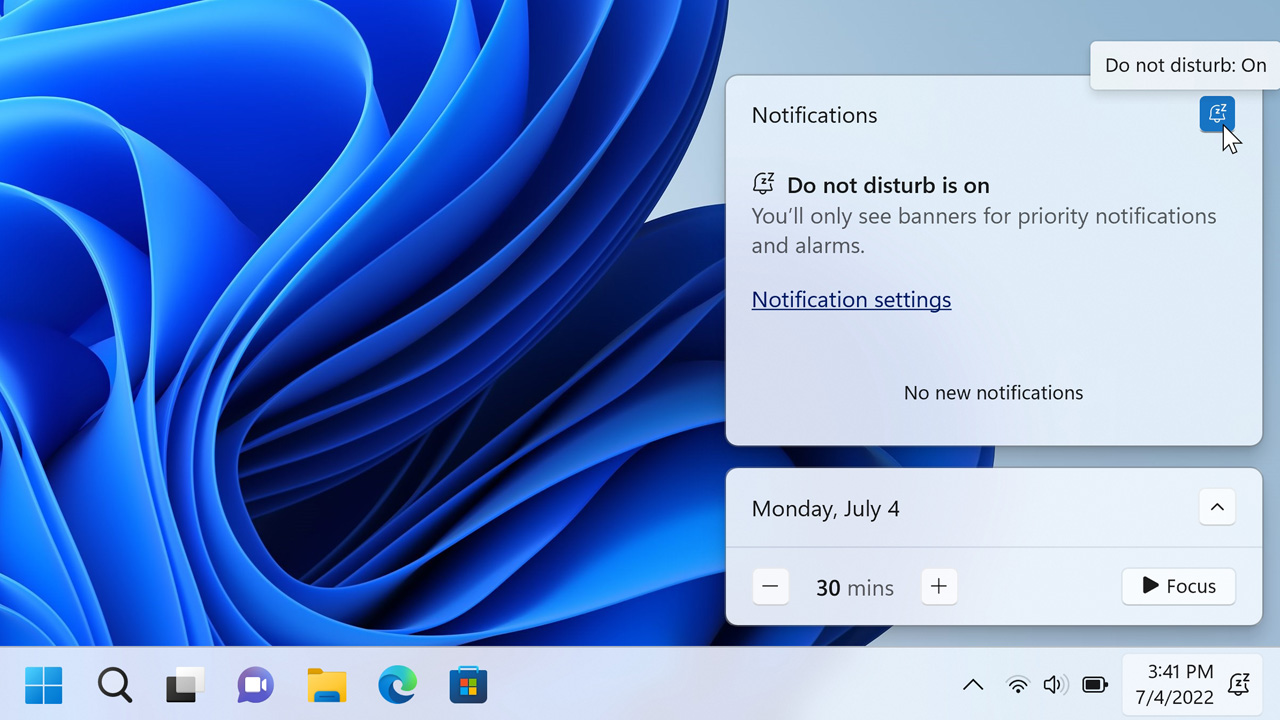The image size is (1280, 720).
Task: Collapse the calendar with the chevron button
Action: (1217, 507)
